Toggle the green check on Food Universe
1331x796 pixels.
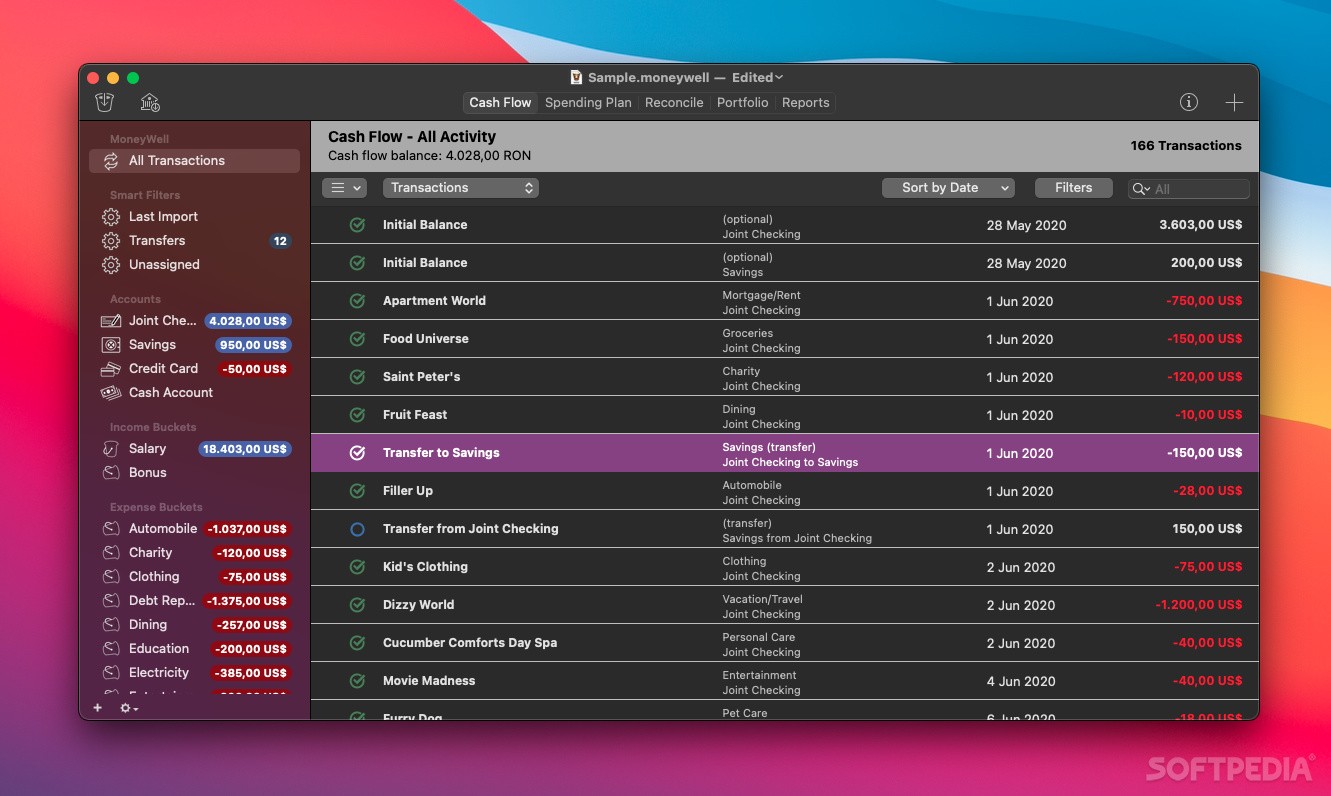[357, 339]
